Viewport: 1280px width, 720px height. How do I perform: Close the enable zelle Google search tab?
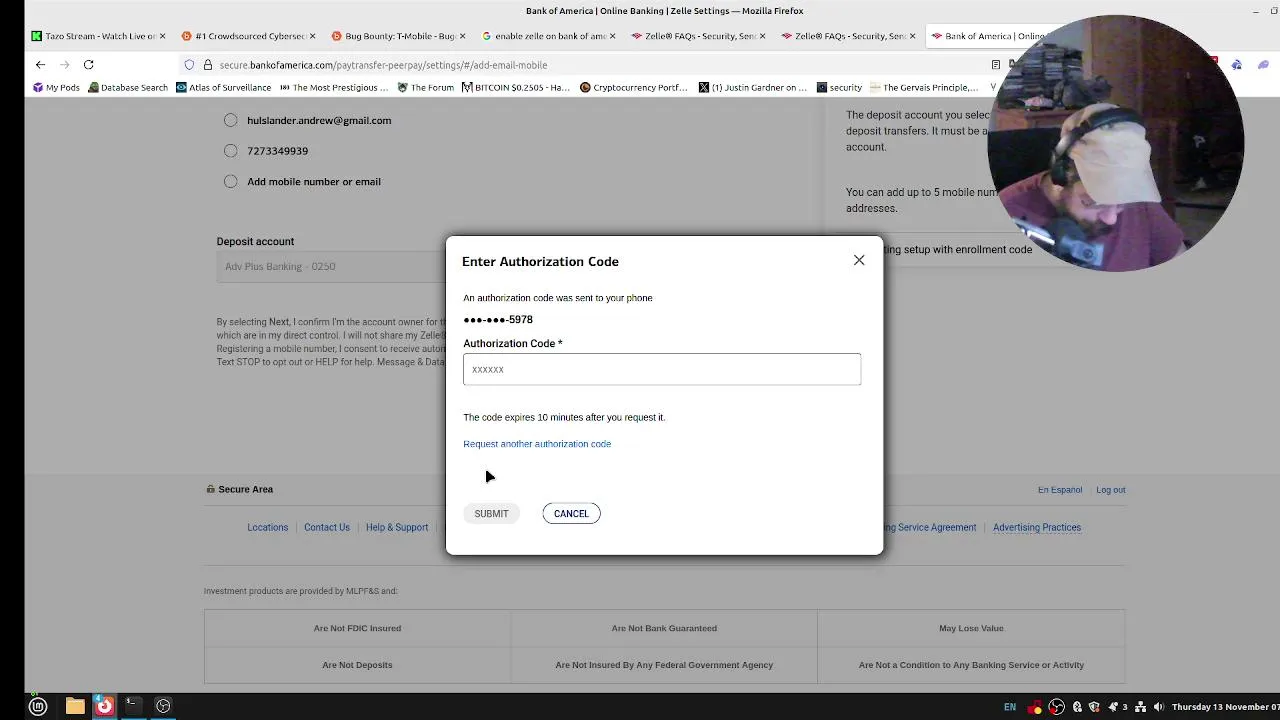click(612, 36)
